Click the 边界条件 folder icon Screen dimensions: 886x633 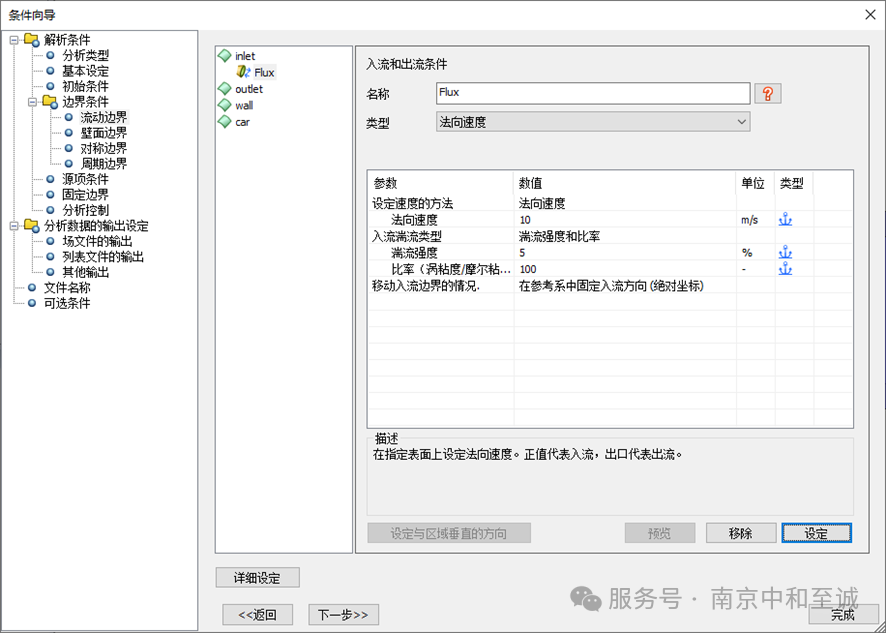pyautogui.click(x=50, y=102)
